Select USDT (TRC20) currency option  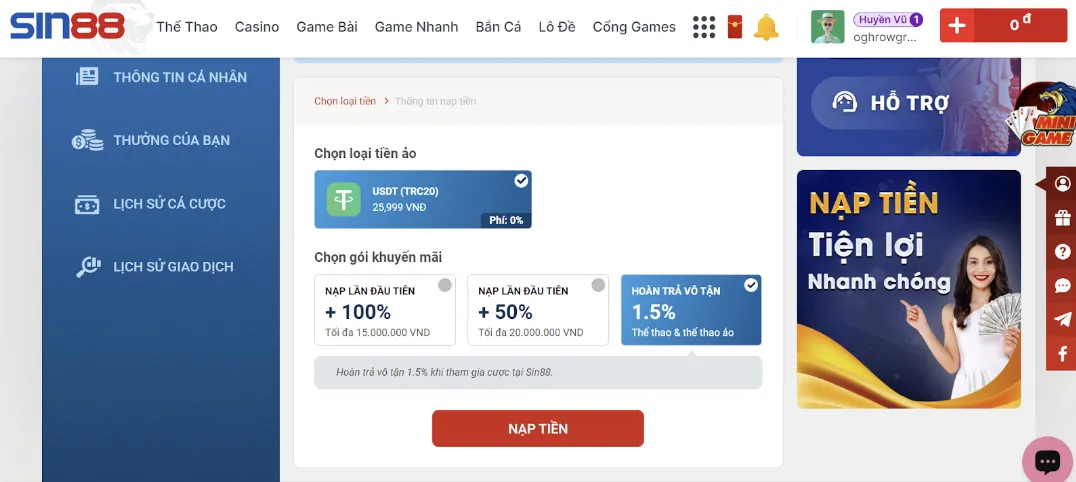422,199
